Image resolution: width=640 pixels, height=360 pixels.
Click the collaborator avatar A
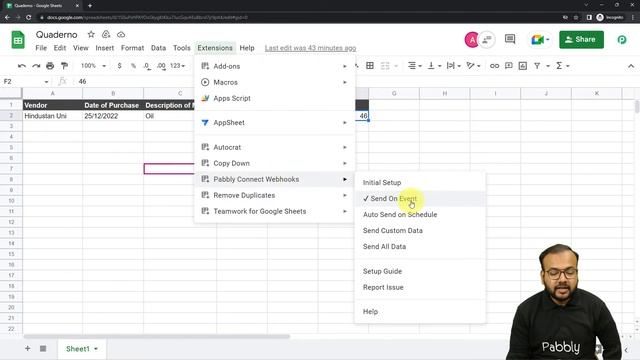point(472,40)
